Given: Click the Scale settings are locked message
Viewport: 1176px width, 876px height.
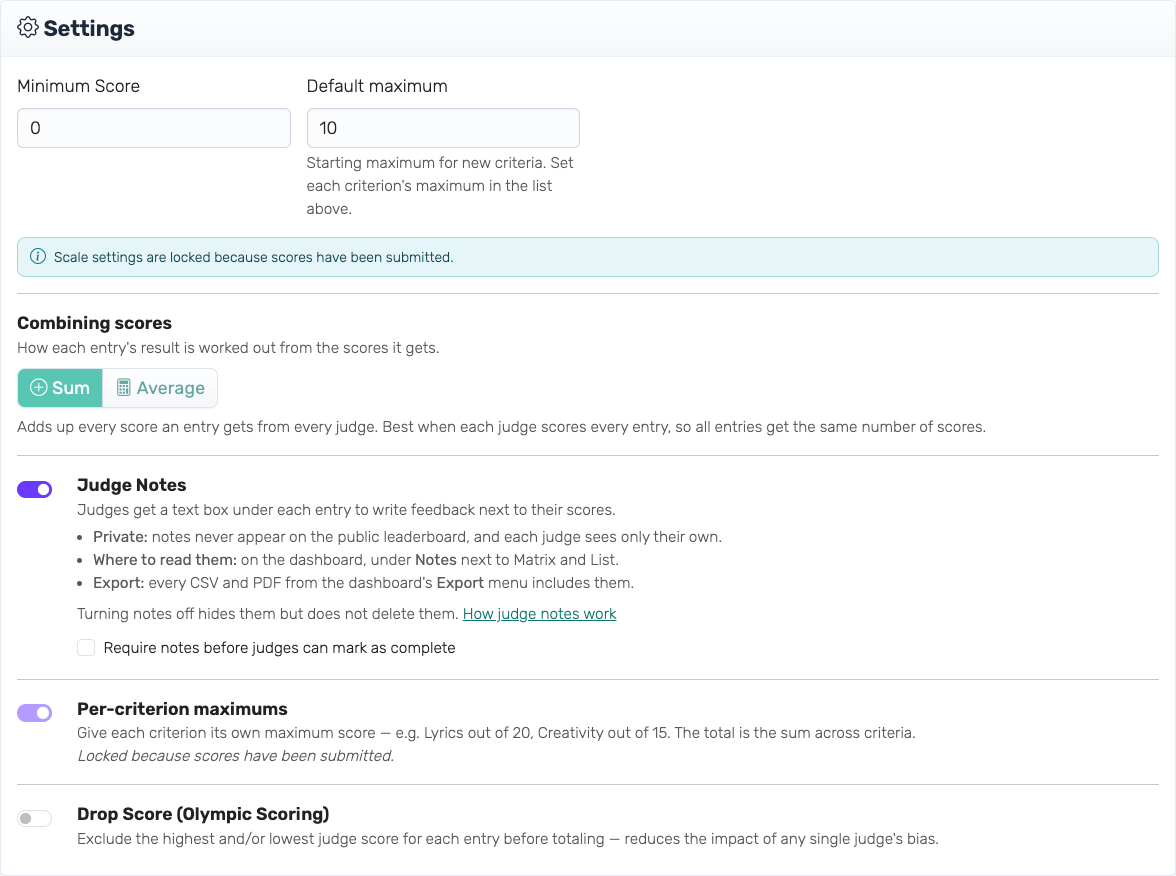Looking at the screenshot, I should [254, 257].
